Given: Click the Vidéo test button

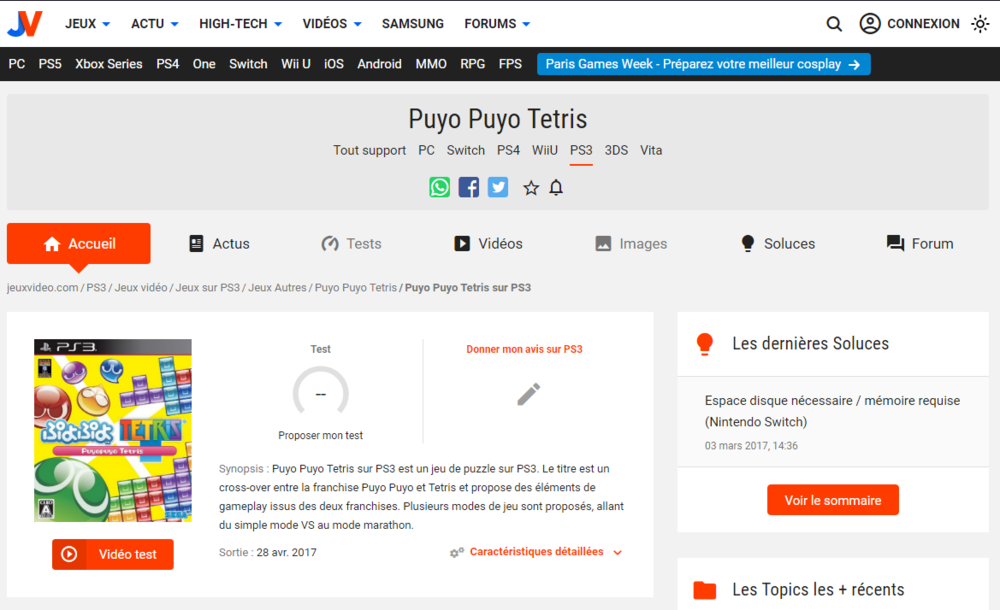Looking at the screenshot, I should [x=113, y=554].
